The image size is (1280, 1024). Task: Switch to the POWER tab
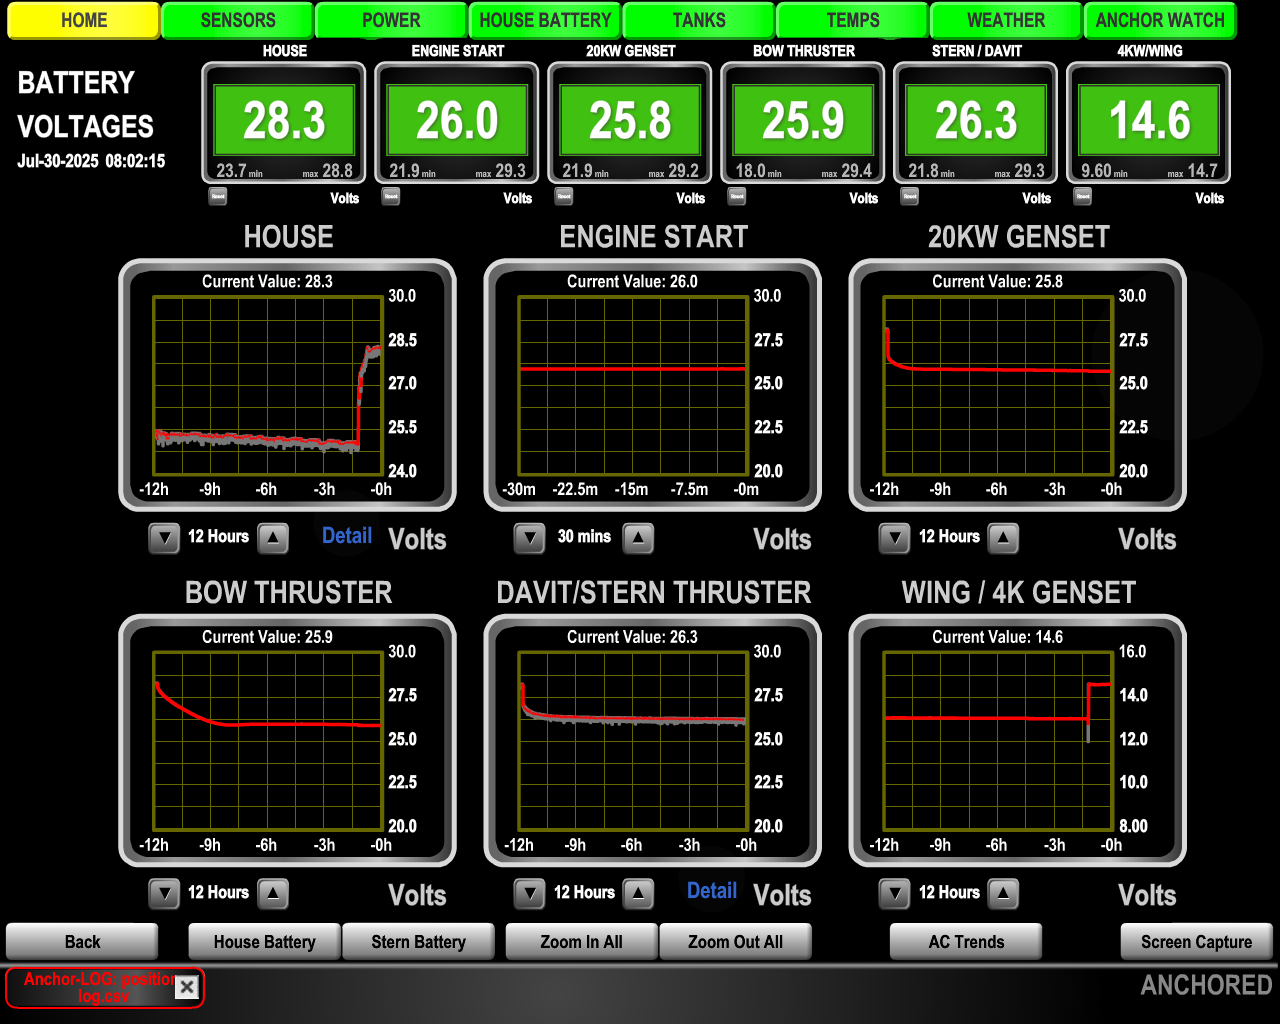[392, 20]
